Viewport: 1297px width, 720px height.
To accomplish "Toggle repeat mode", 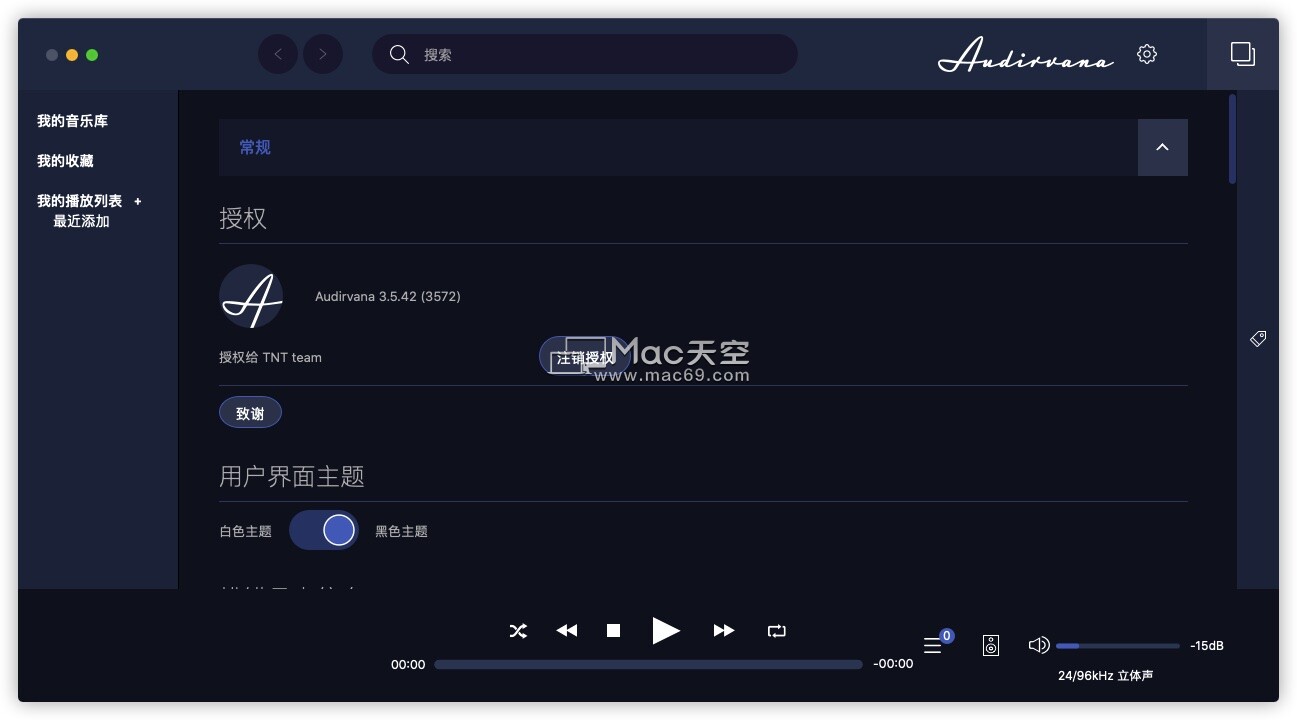I will tap(777, 631).
